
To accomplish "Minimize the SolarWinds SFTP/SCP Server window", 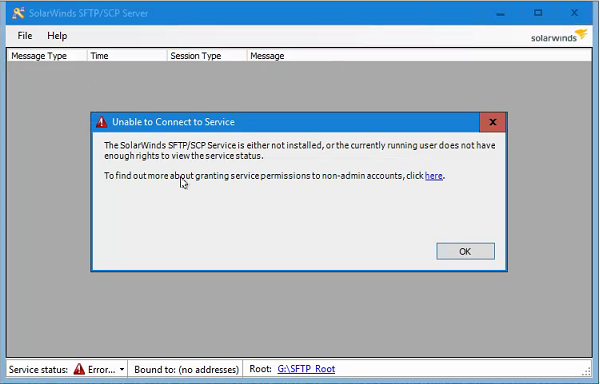I will tap(501, 13).
